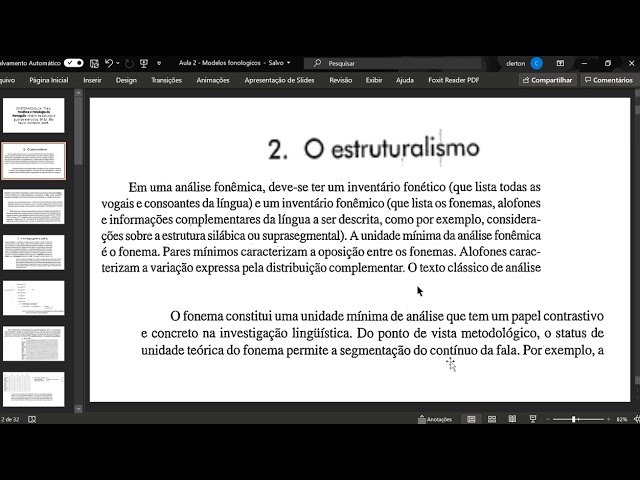Click thumbnail pane scroll down arrow
The image size is (640, 480).
click(x=79, y=409)
